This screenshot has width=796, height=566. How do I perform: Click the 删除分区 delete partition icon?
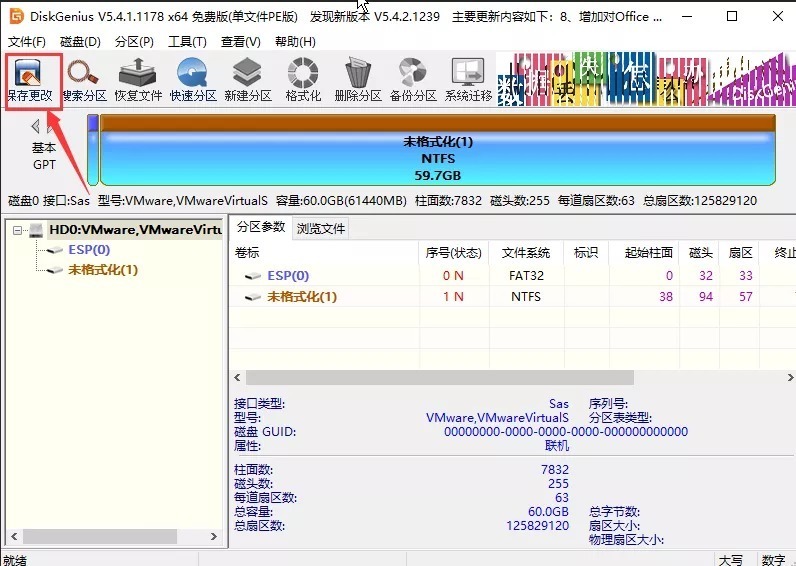[x=358, y=80]
